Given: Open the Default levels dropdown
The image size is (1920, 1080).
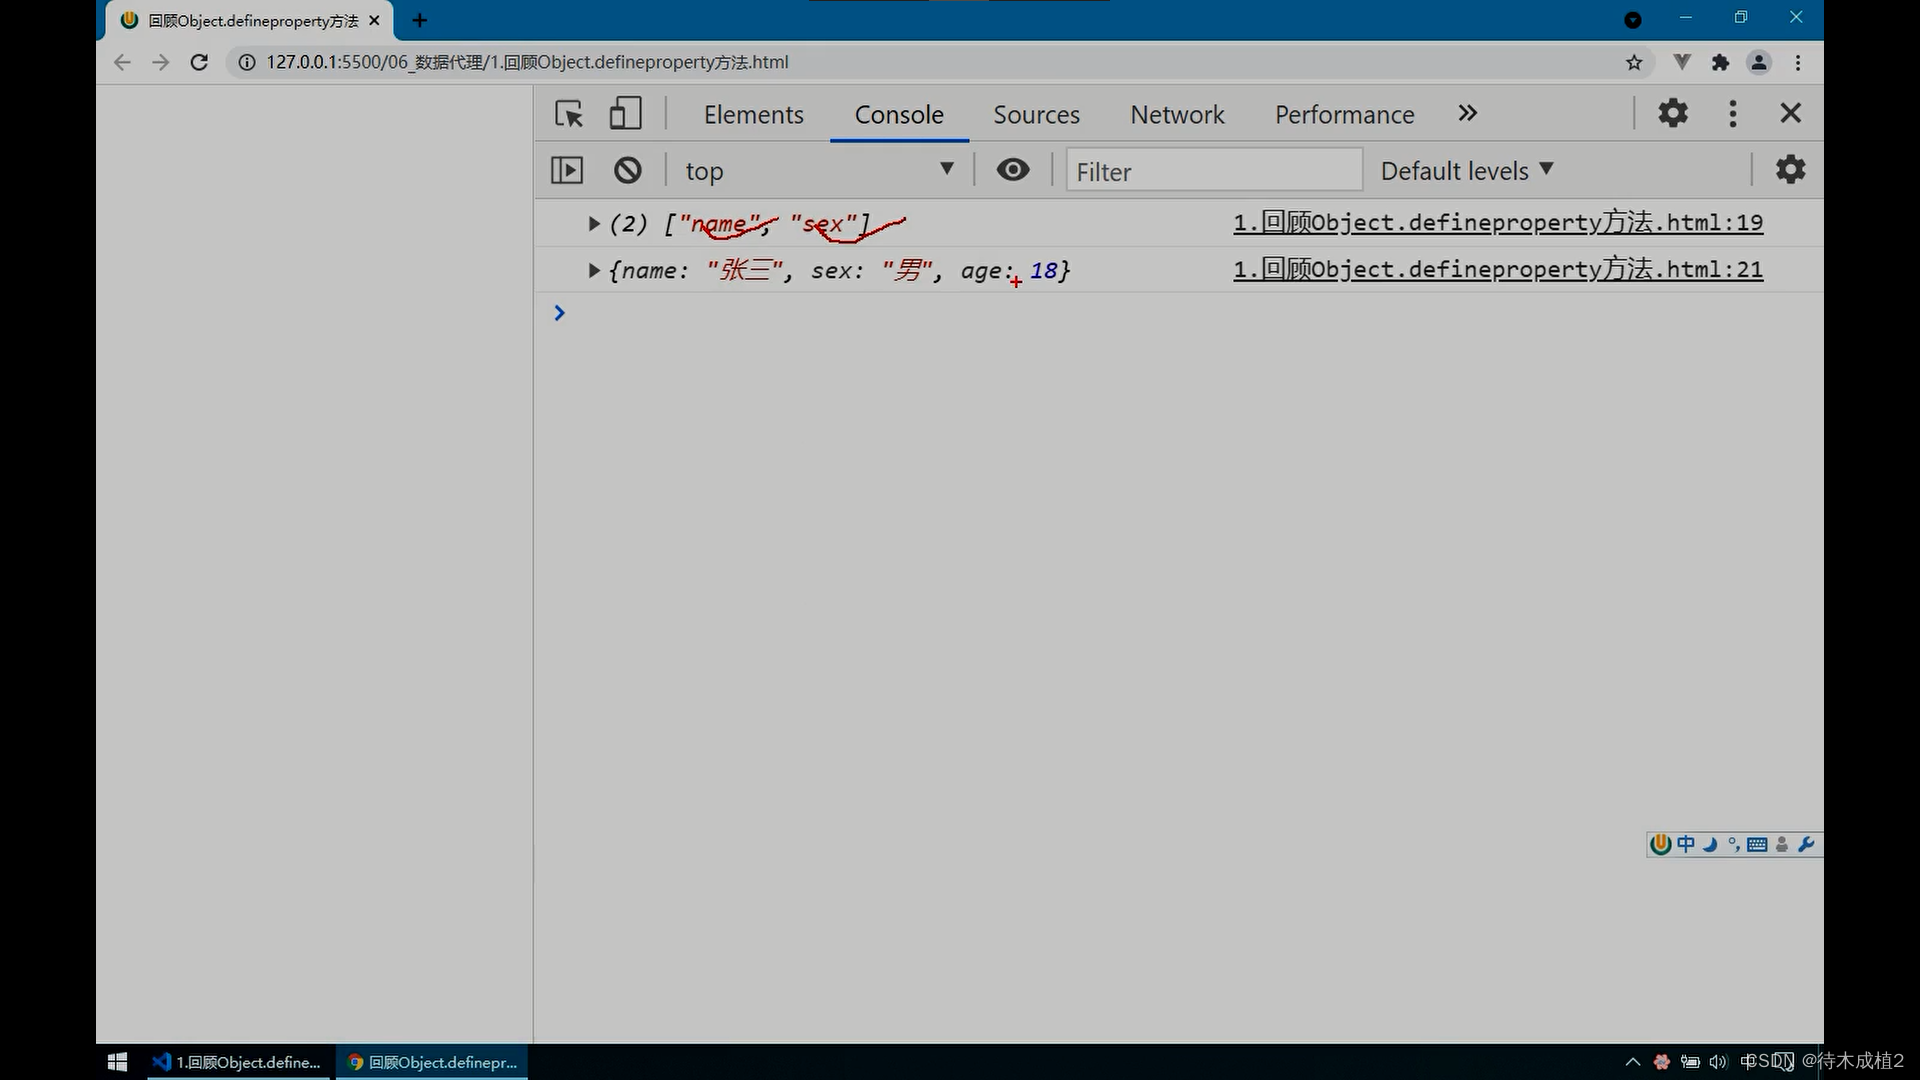Looking at the screenshot, I should click(1467, 171).
